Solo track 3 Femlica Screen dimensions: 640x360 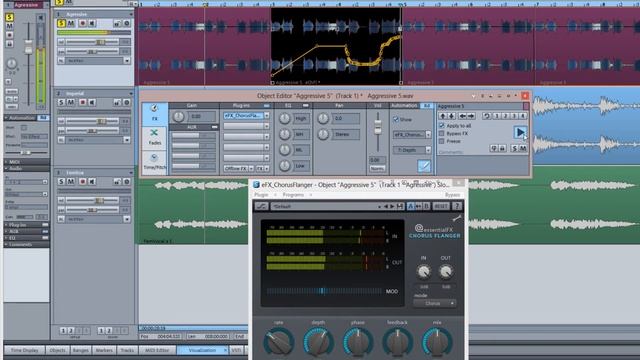[61, 181]
